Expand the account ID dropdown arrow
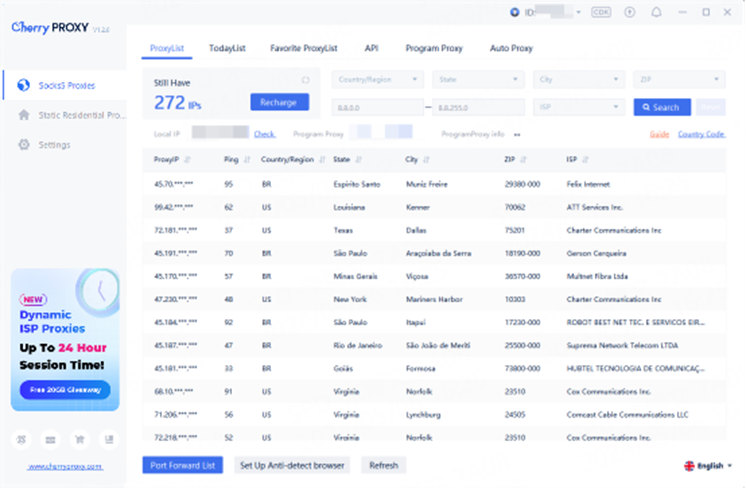This screenshot has height=488, width=746. pyautogui.click(x=579, y=12)
